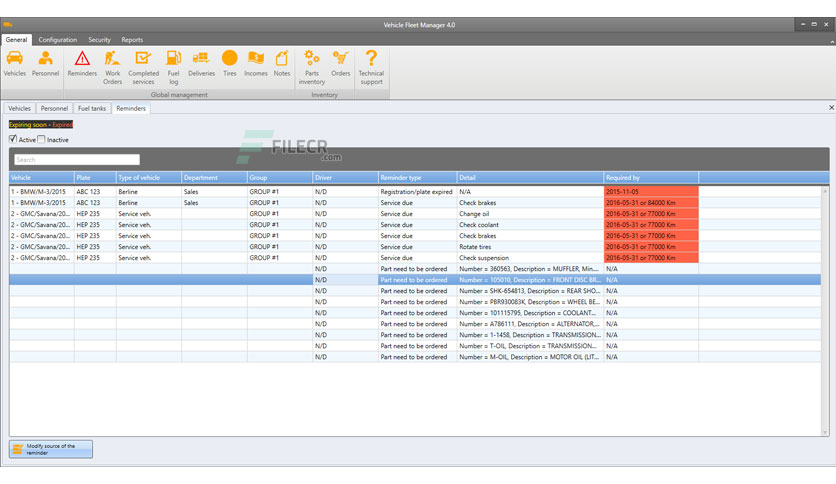
Task: Select row with WHEEL BE... part description
Action: (x=415, y=302)
